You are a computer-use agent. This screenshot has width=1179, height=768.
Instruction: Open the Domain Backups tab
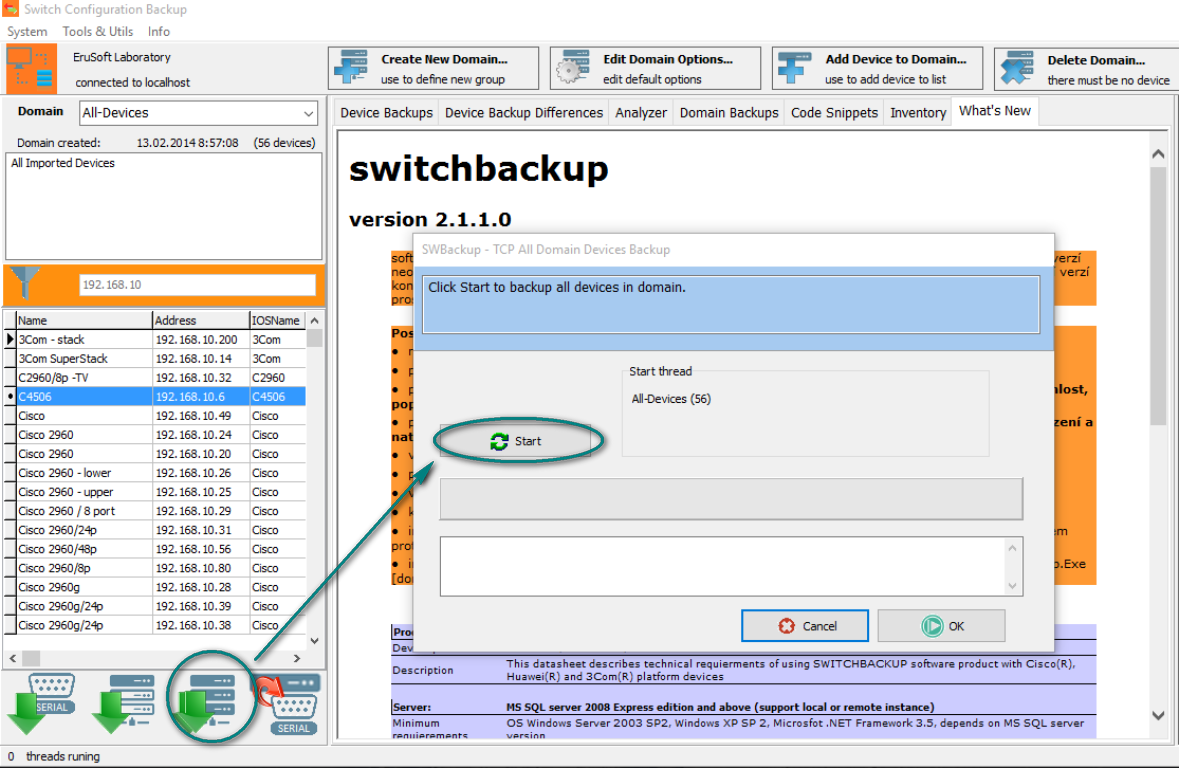(729, 113)
